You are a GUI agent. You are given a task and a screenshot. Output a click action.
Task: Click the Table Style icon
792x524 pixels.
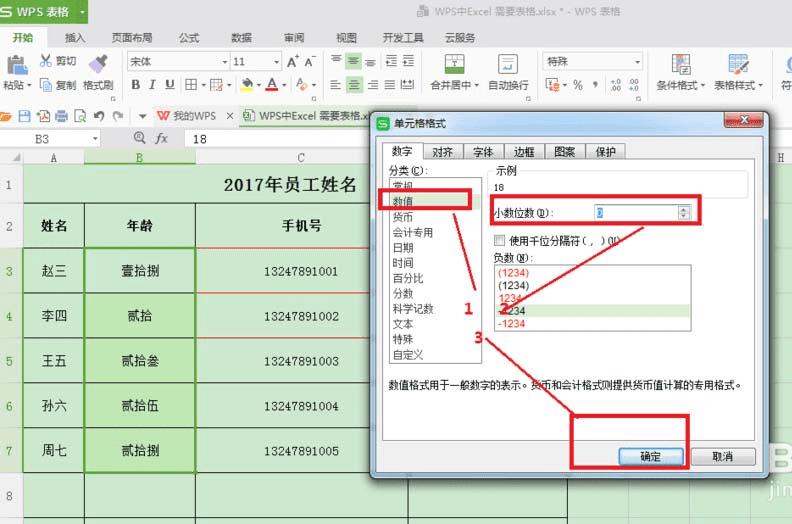738,64
